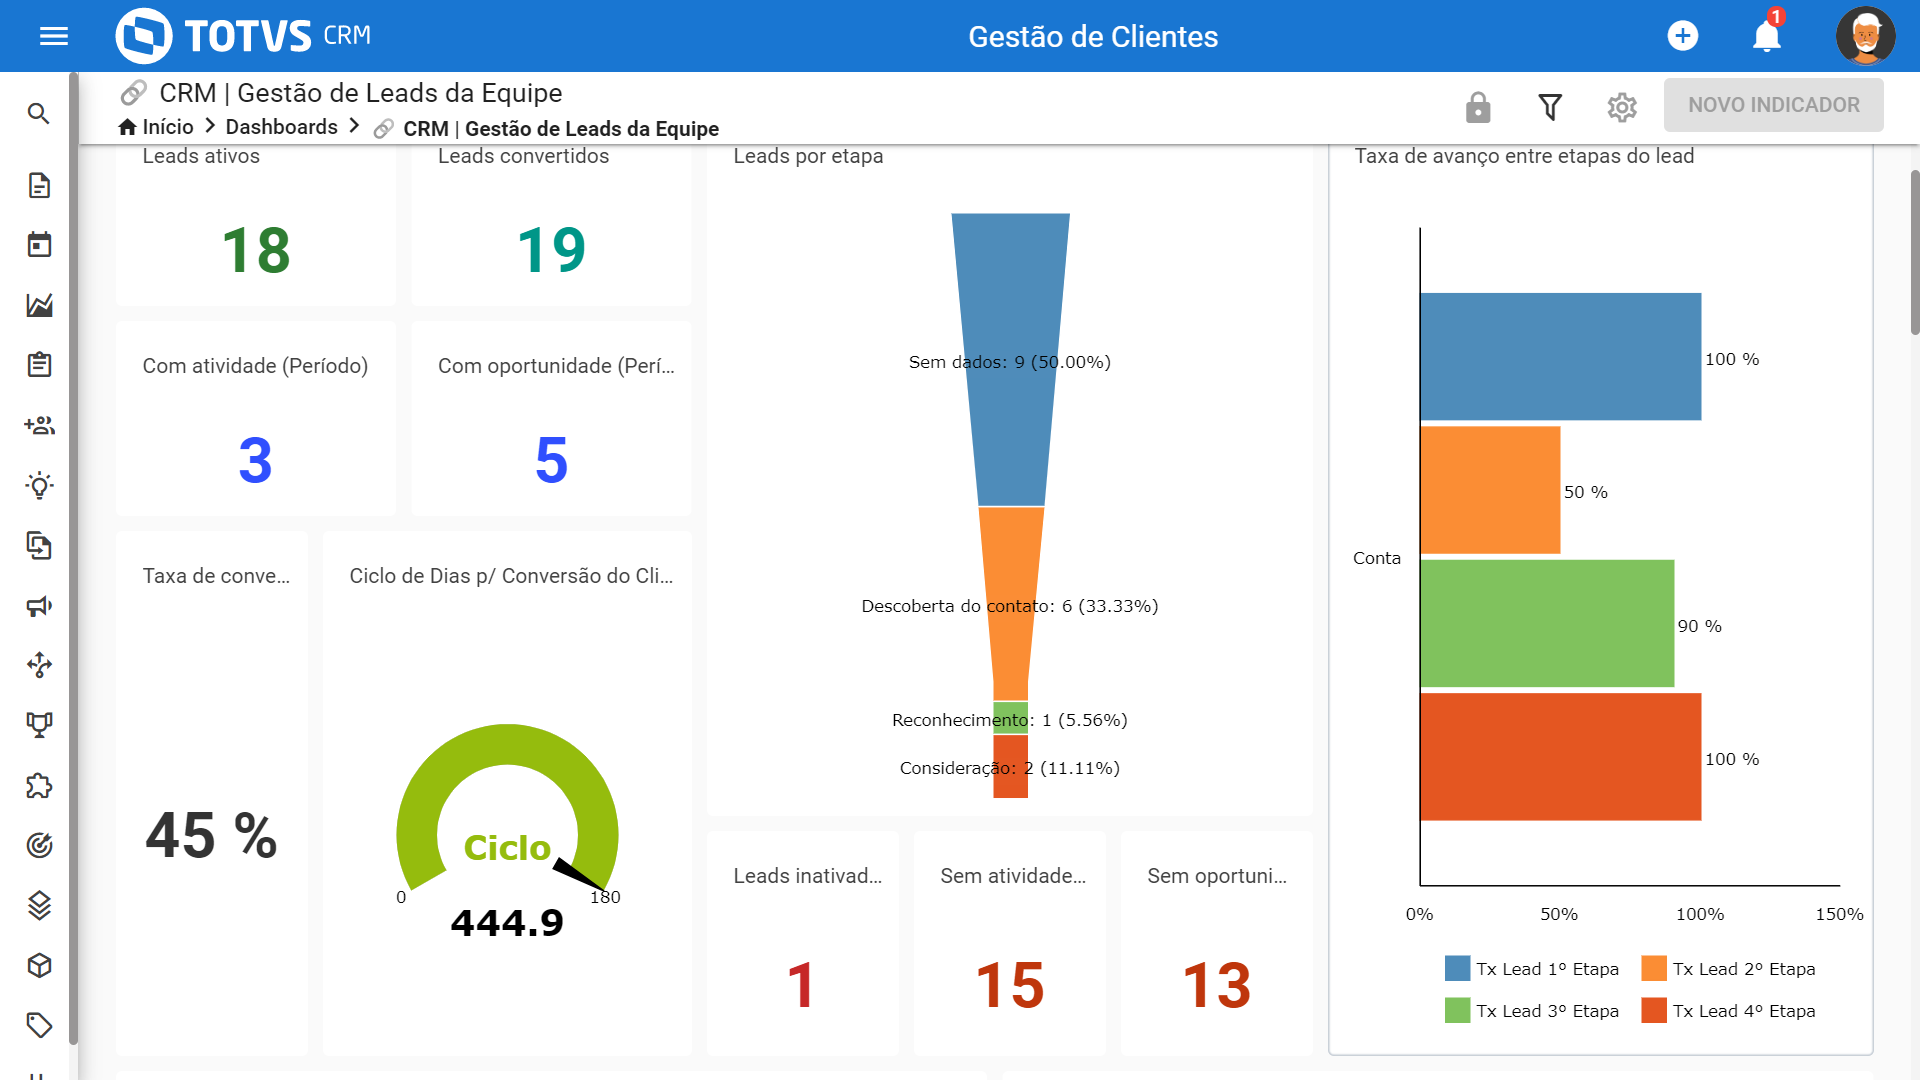Click the NOVO INDICADOR button
1920x1080 pixels.
[x=1773, y=105]
